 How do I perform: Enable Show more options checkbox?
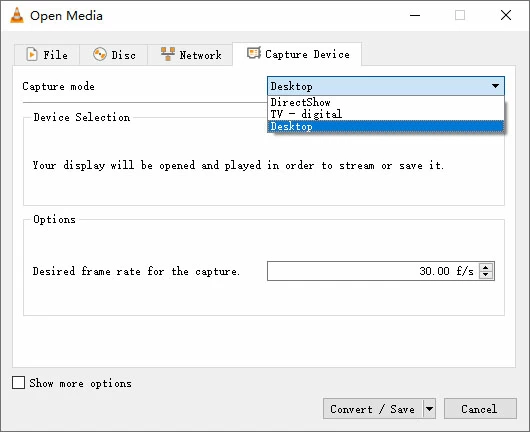[x=18, y=383]
